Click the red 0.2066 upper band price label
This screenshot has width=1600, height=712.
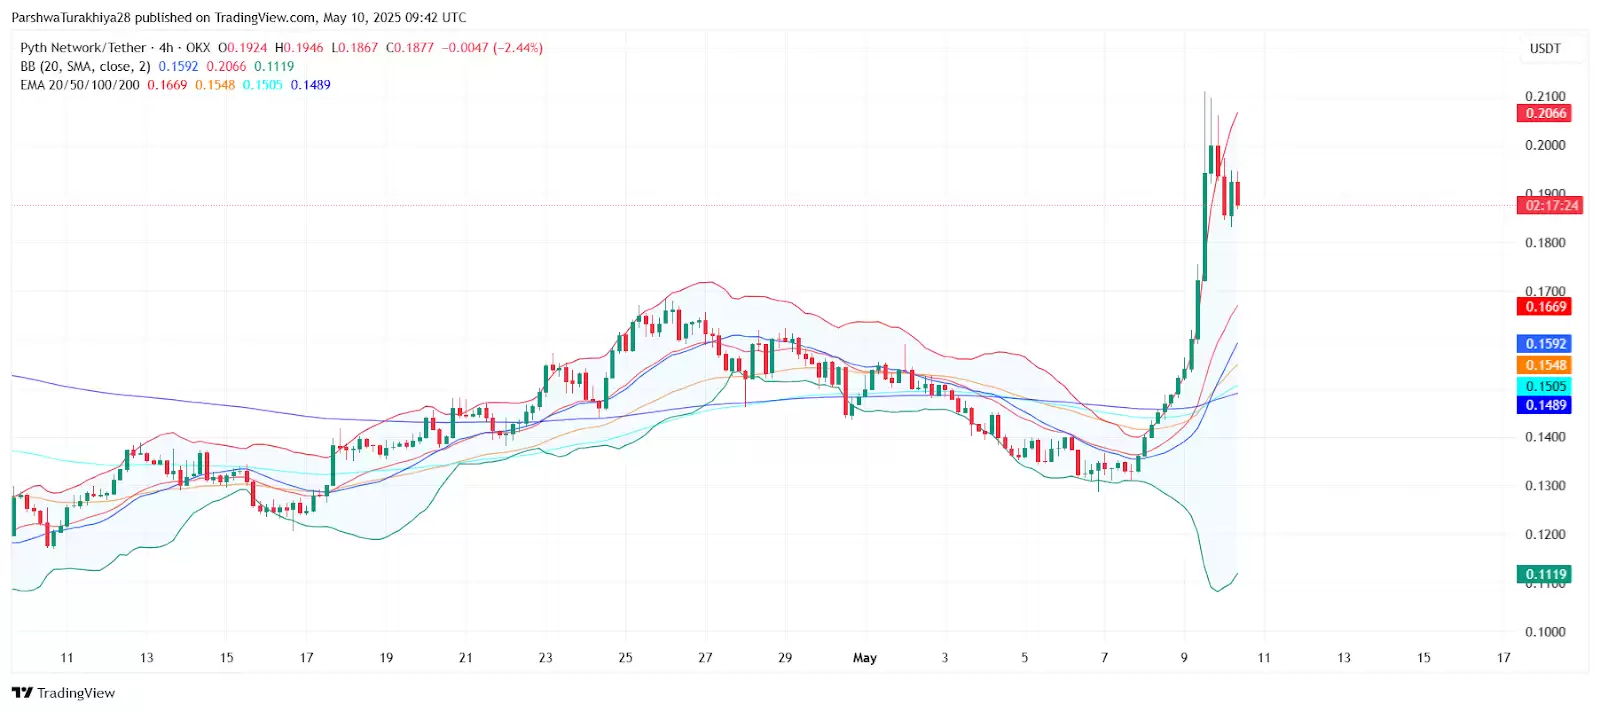(x=1545, y=113)
